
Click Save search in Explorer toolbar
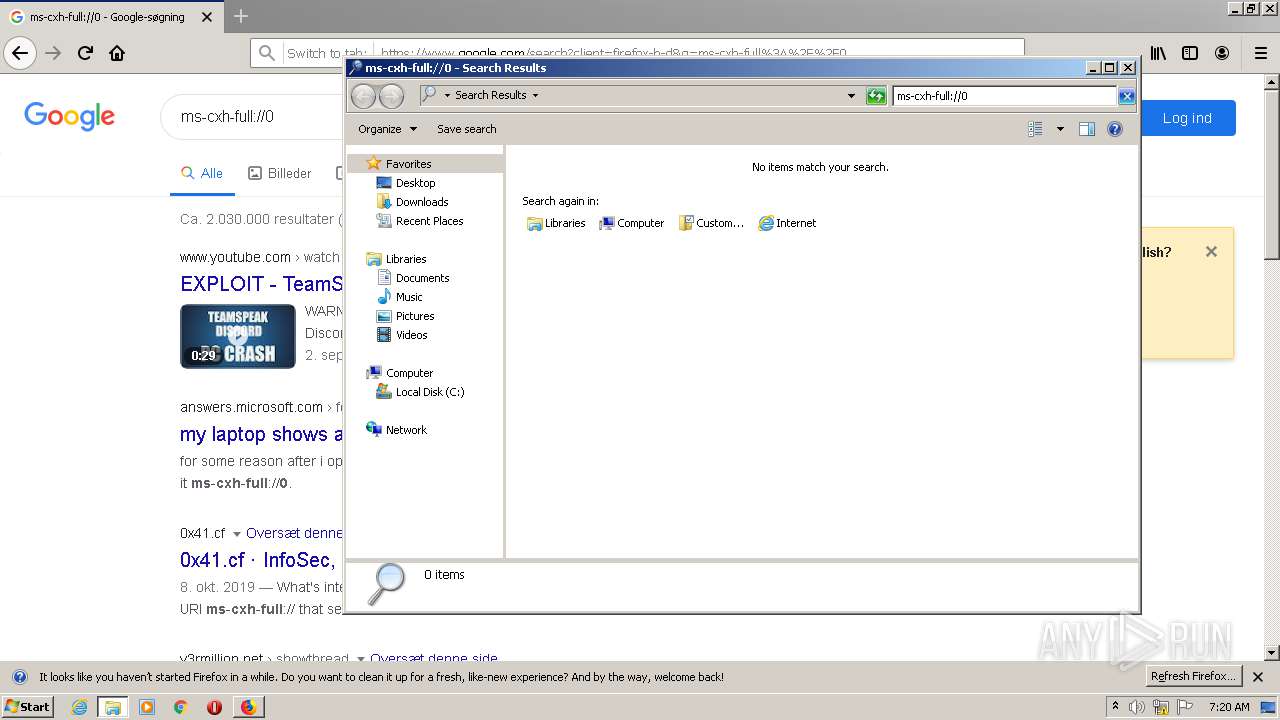(x=466, y=129)
